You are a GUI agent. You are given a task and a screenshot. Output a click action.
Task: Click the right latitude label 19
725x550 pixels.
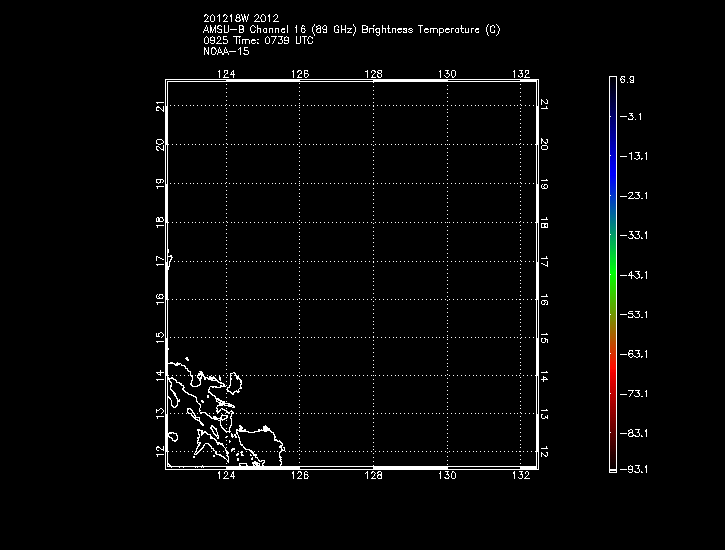click(x=544, y=184)
